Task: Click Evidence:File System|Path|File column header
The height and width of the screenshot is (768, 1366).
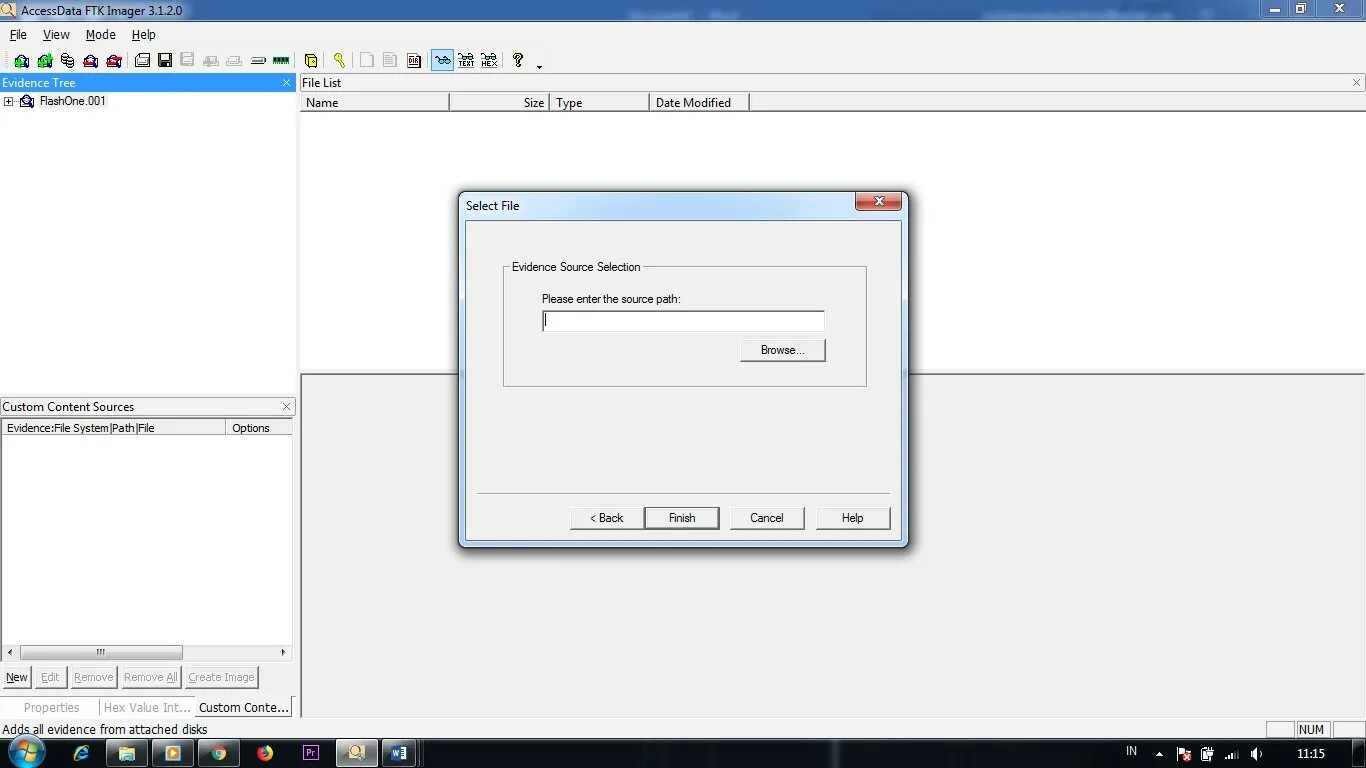Action: [x=114, y=428]
